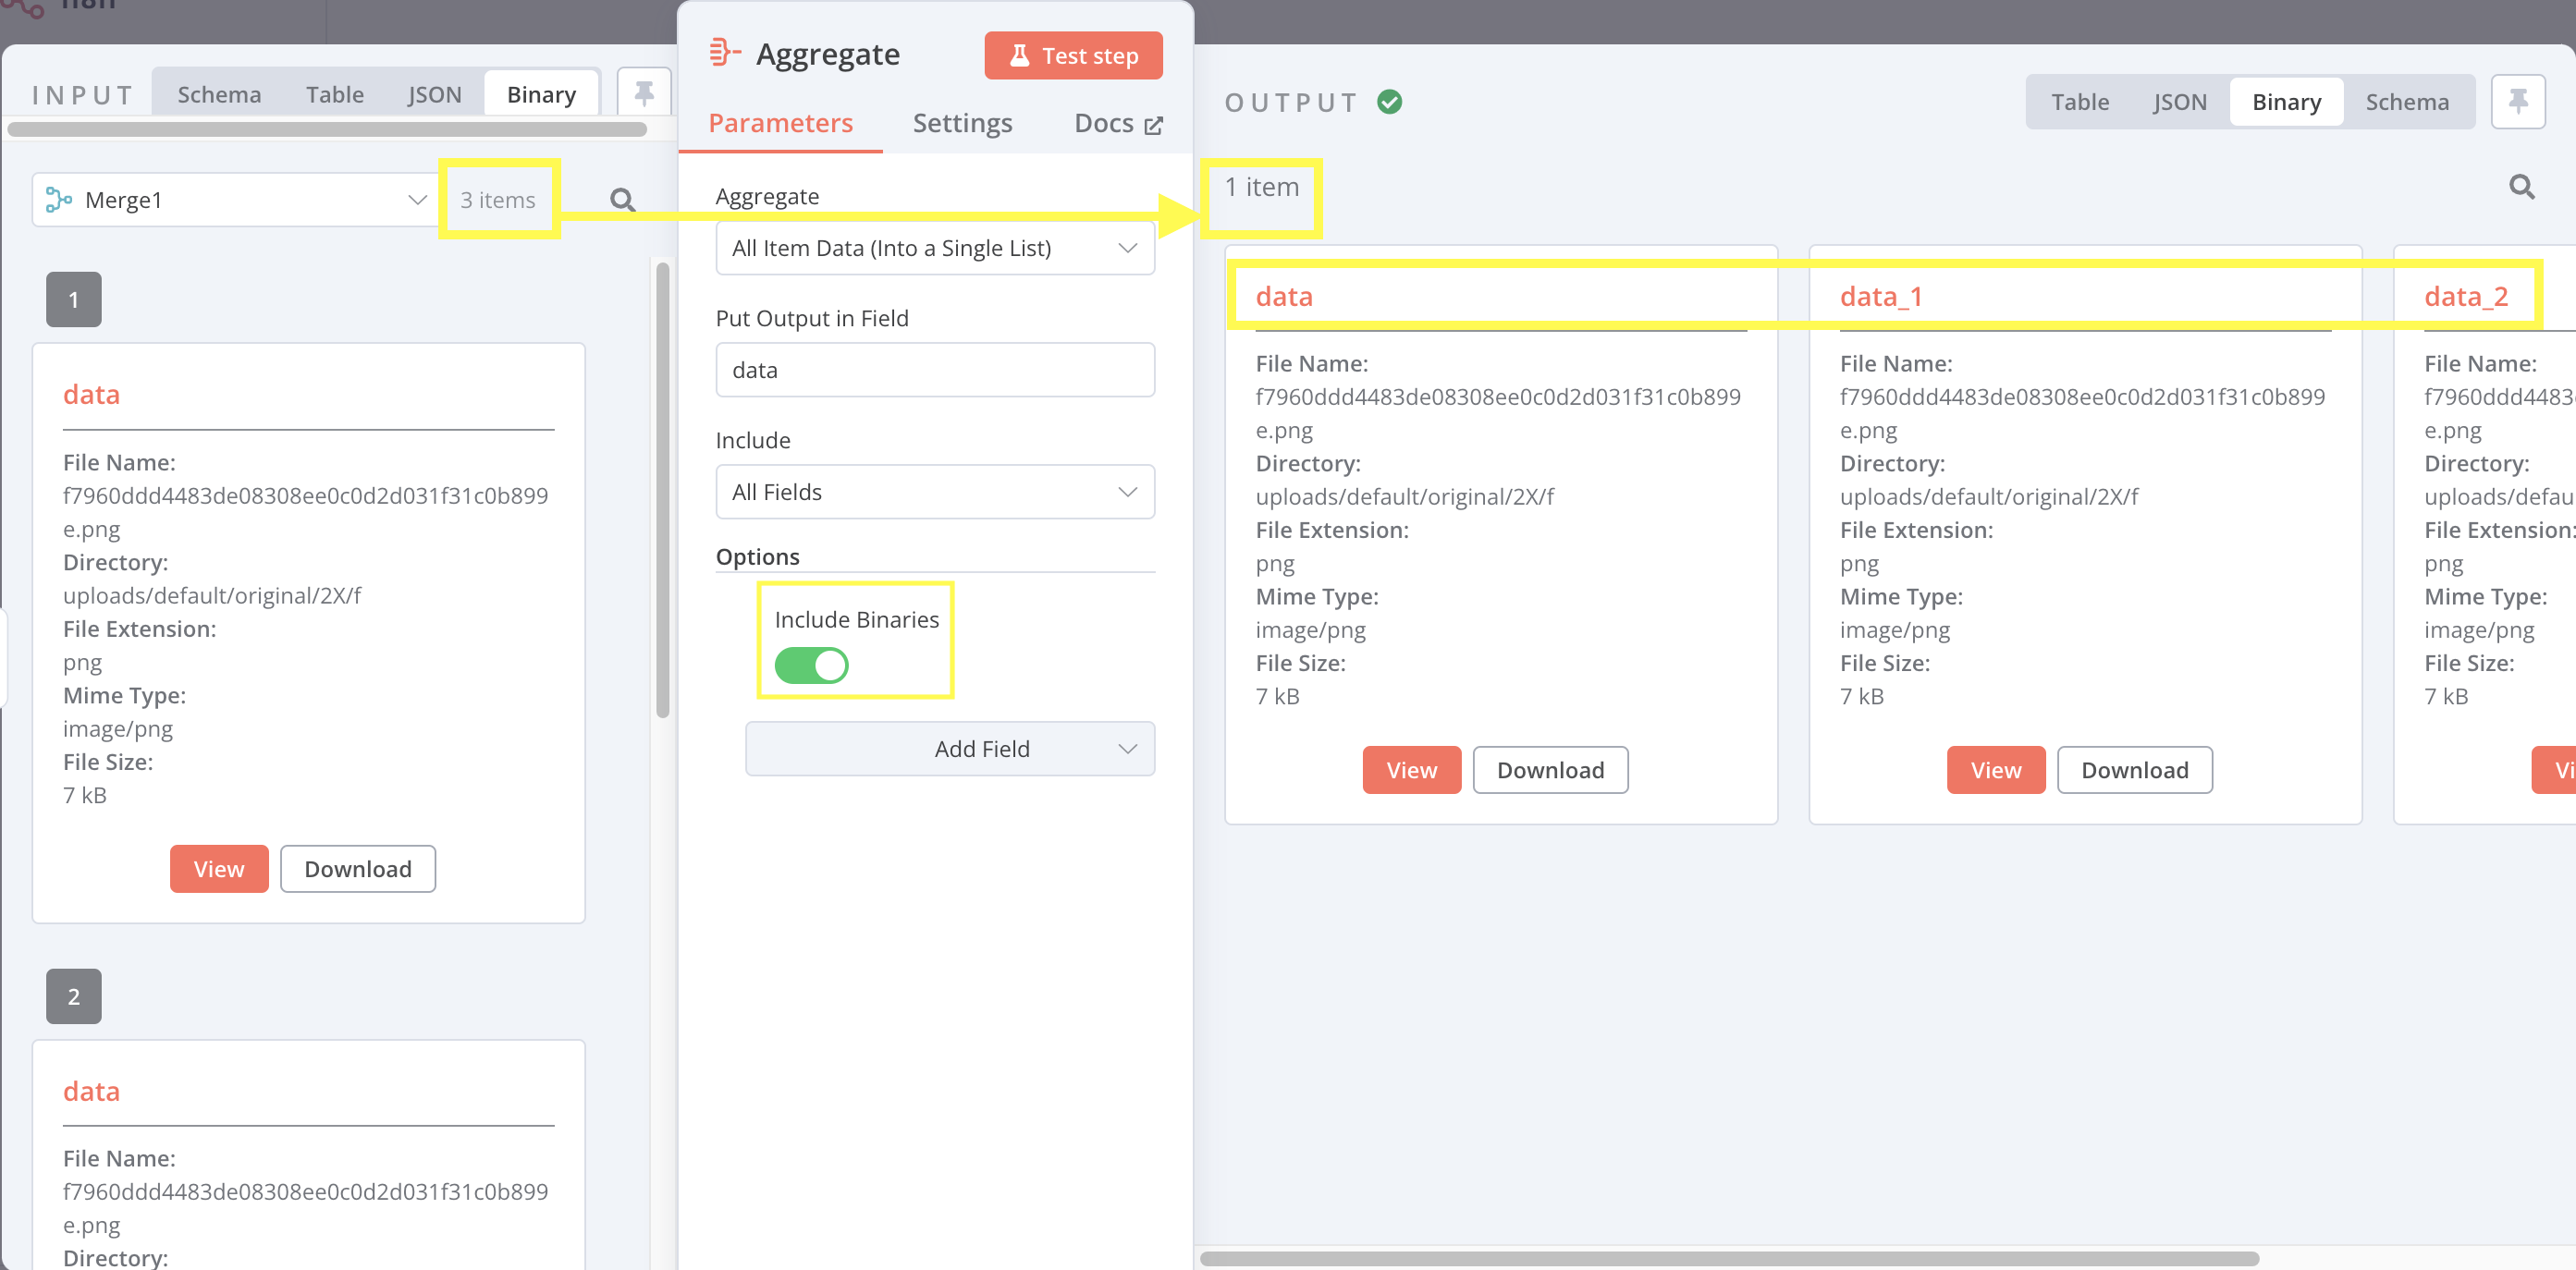The width and height of the screenshot is (2576, 1270).
Task: Click the input item number 1 badge
Action: (x=73, y=299)
